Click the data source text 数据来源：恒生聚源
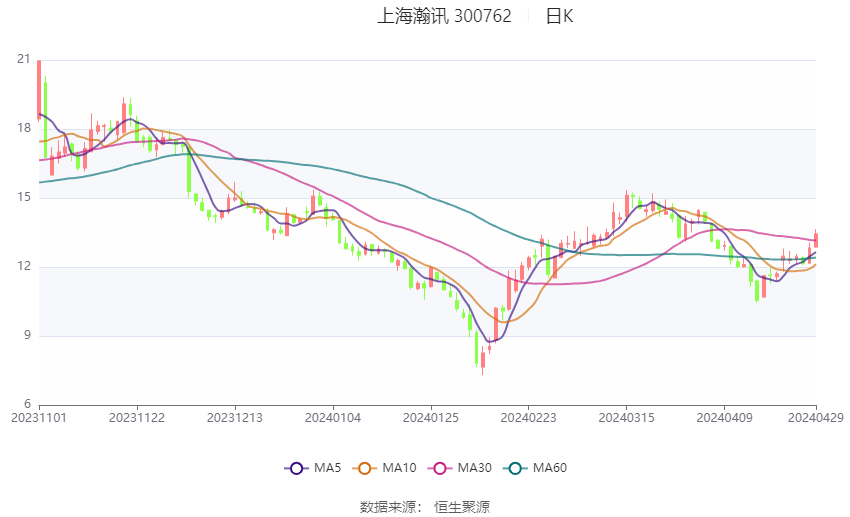The image size is (850, 517). click(424, 507)
